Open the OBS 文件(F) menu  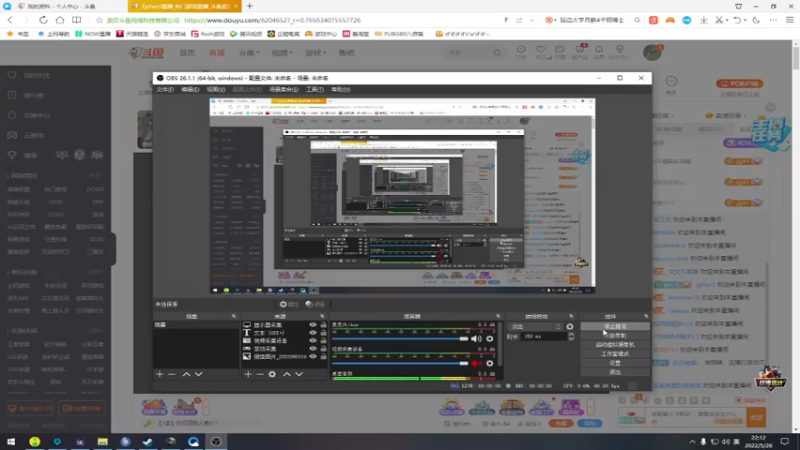click(x=165, y=89)
